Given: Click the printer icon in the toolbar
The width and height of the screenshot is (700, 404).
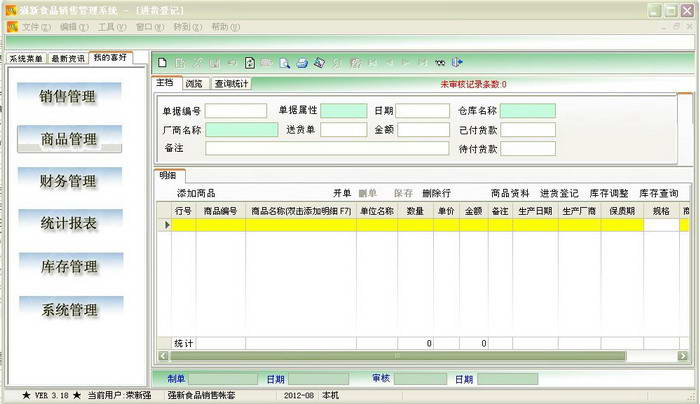Looking at the screenshot, I should pyautogui.click(x=302, y=63).
